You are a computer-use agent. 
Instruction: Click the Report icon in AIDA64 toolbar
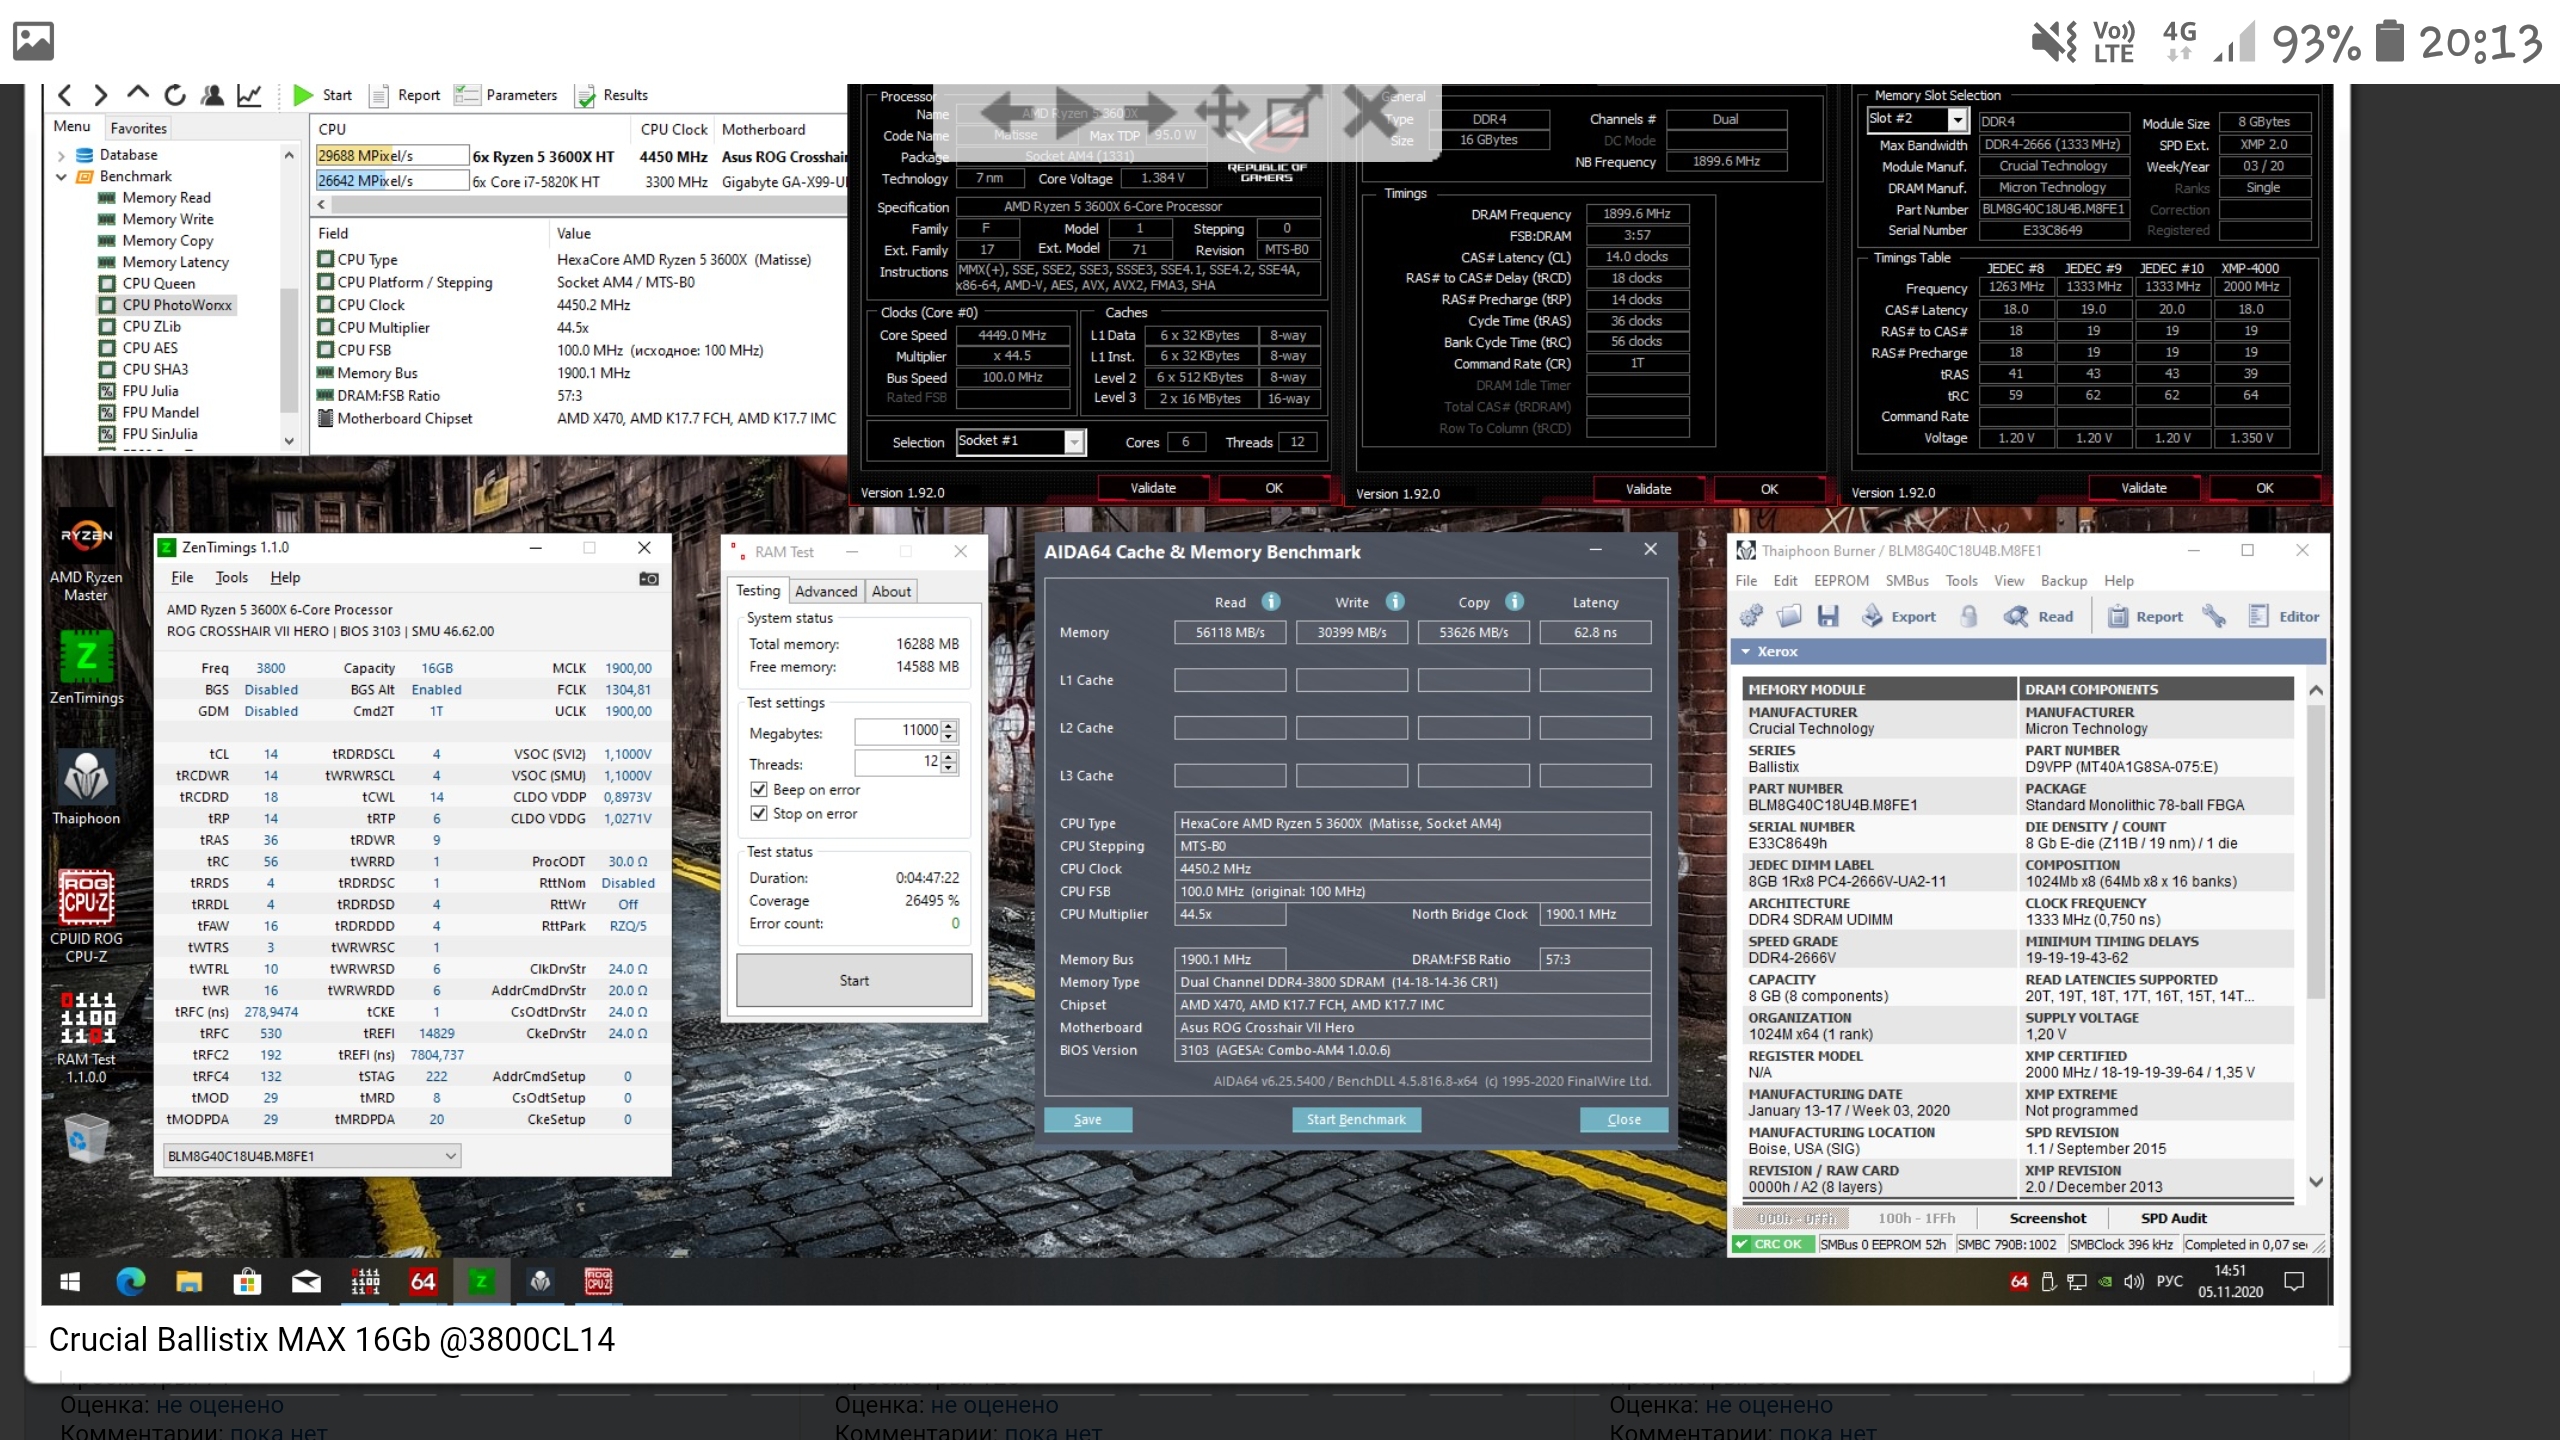coord(379,95)
